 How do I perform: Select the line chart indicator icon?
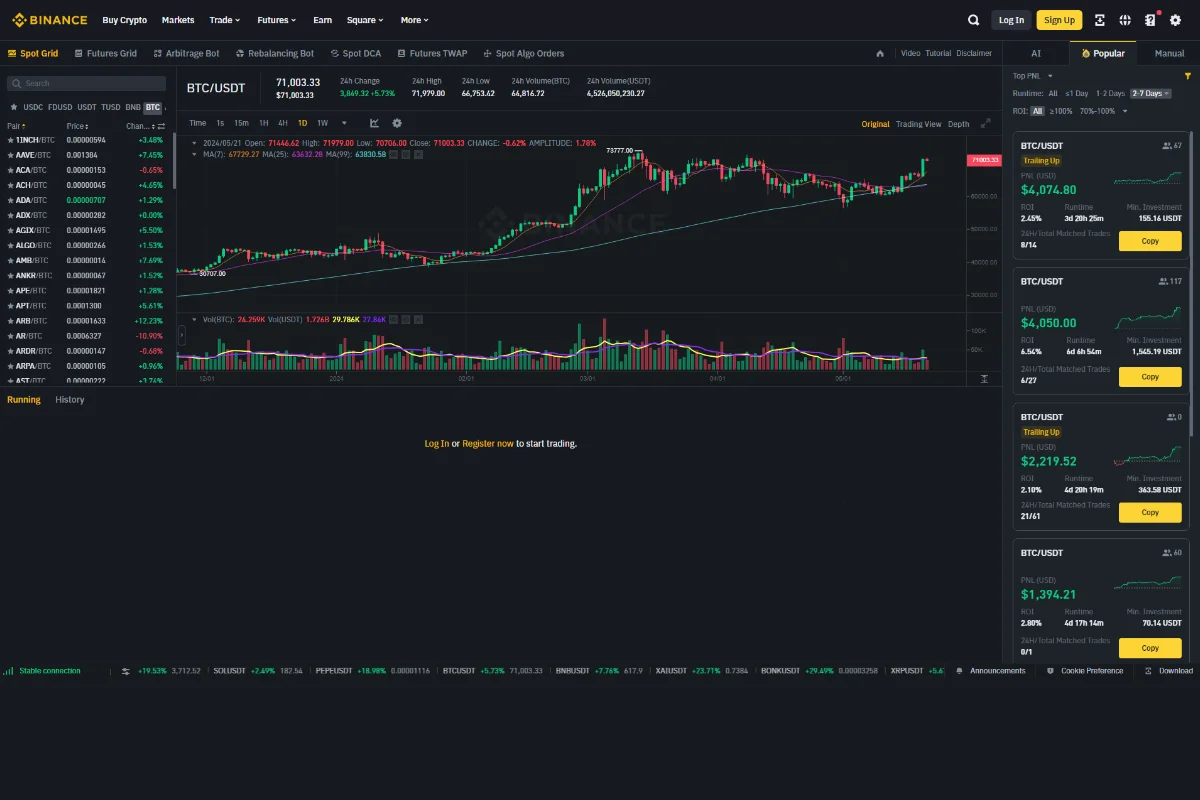tap(373, 123)
